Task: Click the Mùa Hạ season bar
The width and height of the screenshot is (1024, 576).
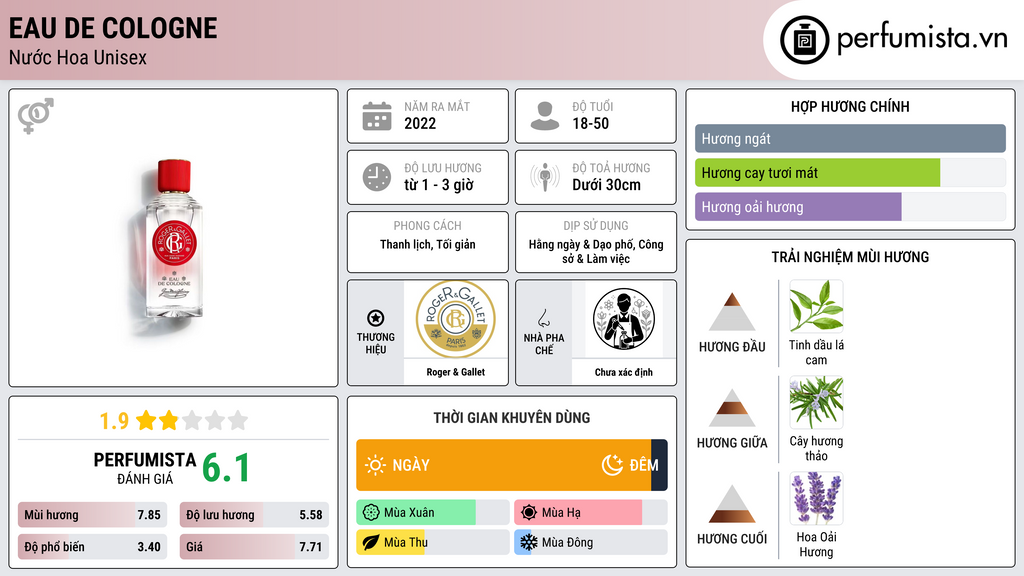Action: click(x=590, y=513)
